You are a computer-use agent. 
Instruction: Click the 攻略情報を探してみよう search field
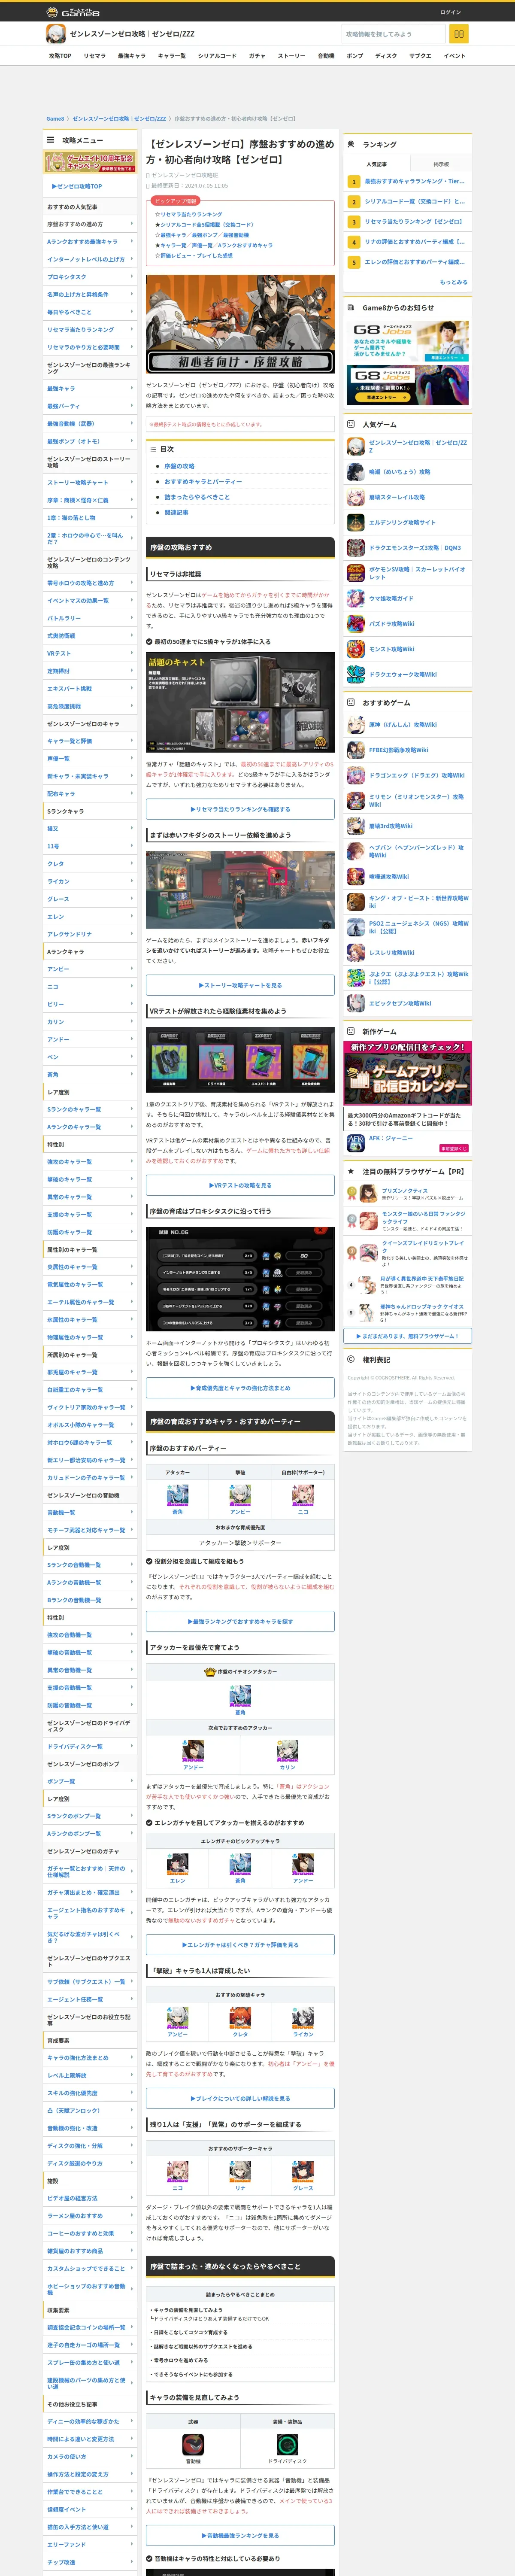point(393,34)
